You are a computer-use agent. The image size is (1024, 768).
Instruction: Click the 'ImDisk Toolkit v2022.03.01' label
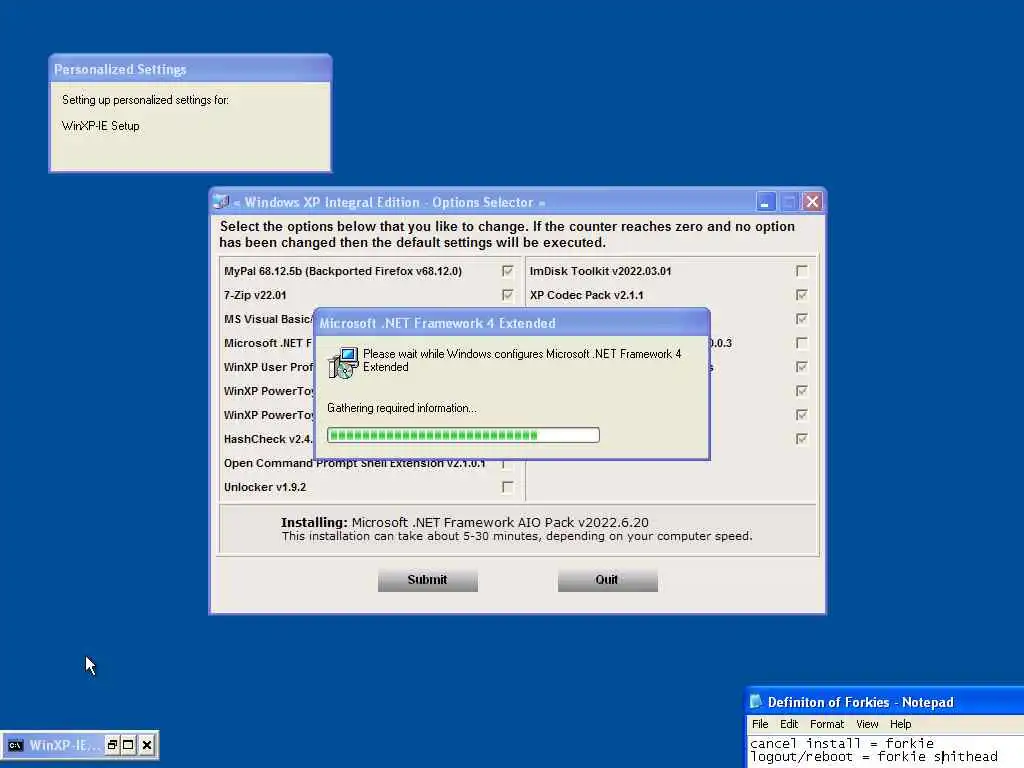(x=600, y=271)
